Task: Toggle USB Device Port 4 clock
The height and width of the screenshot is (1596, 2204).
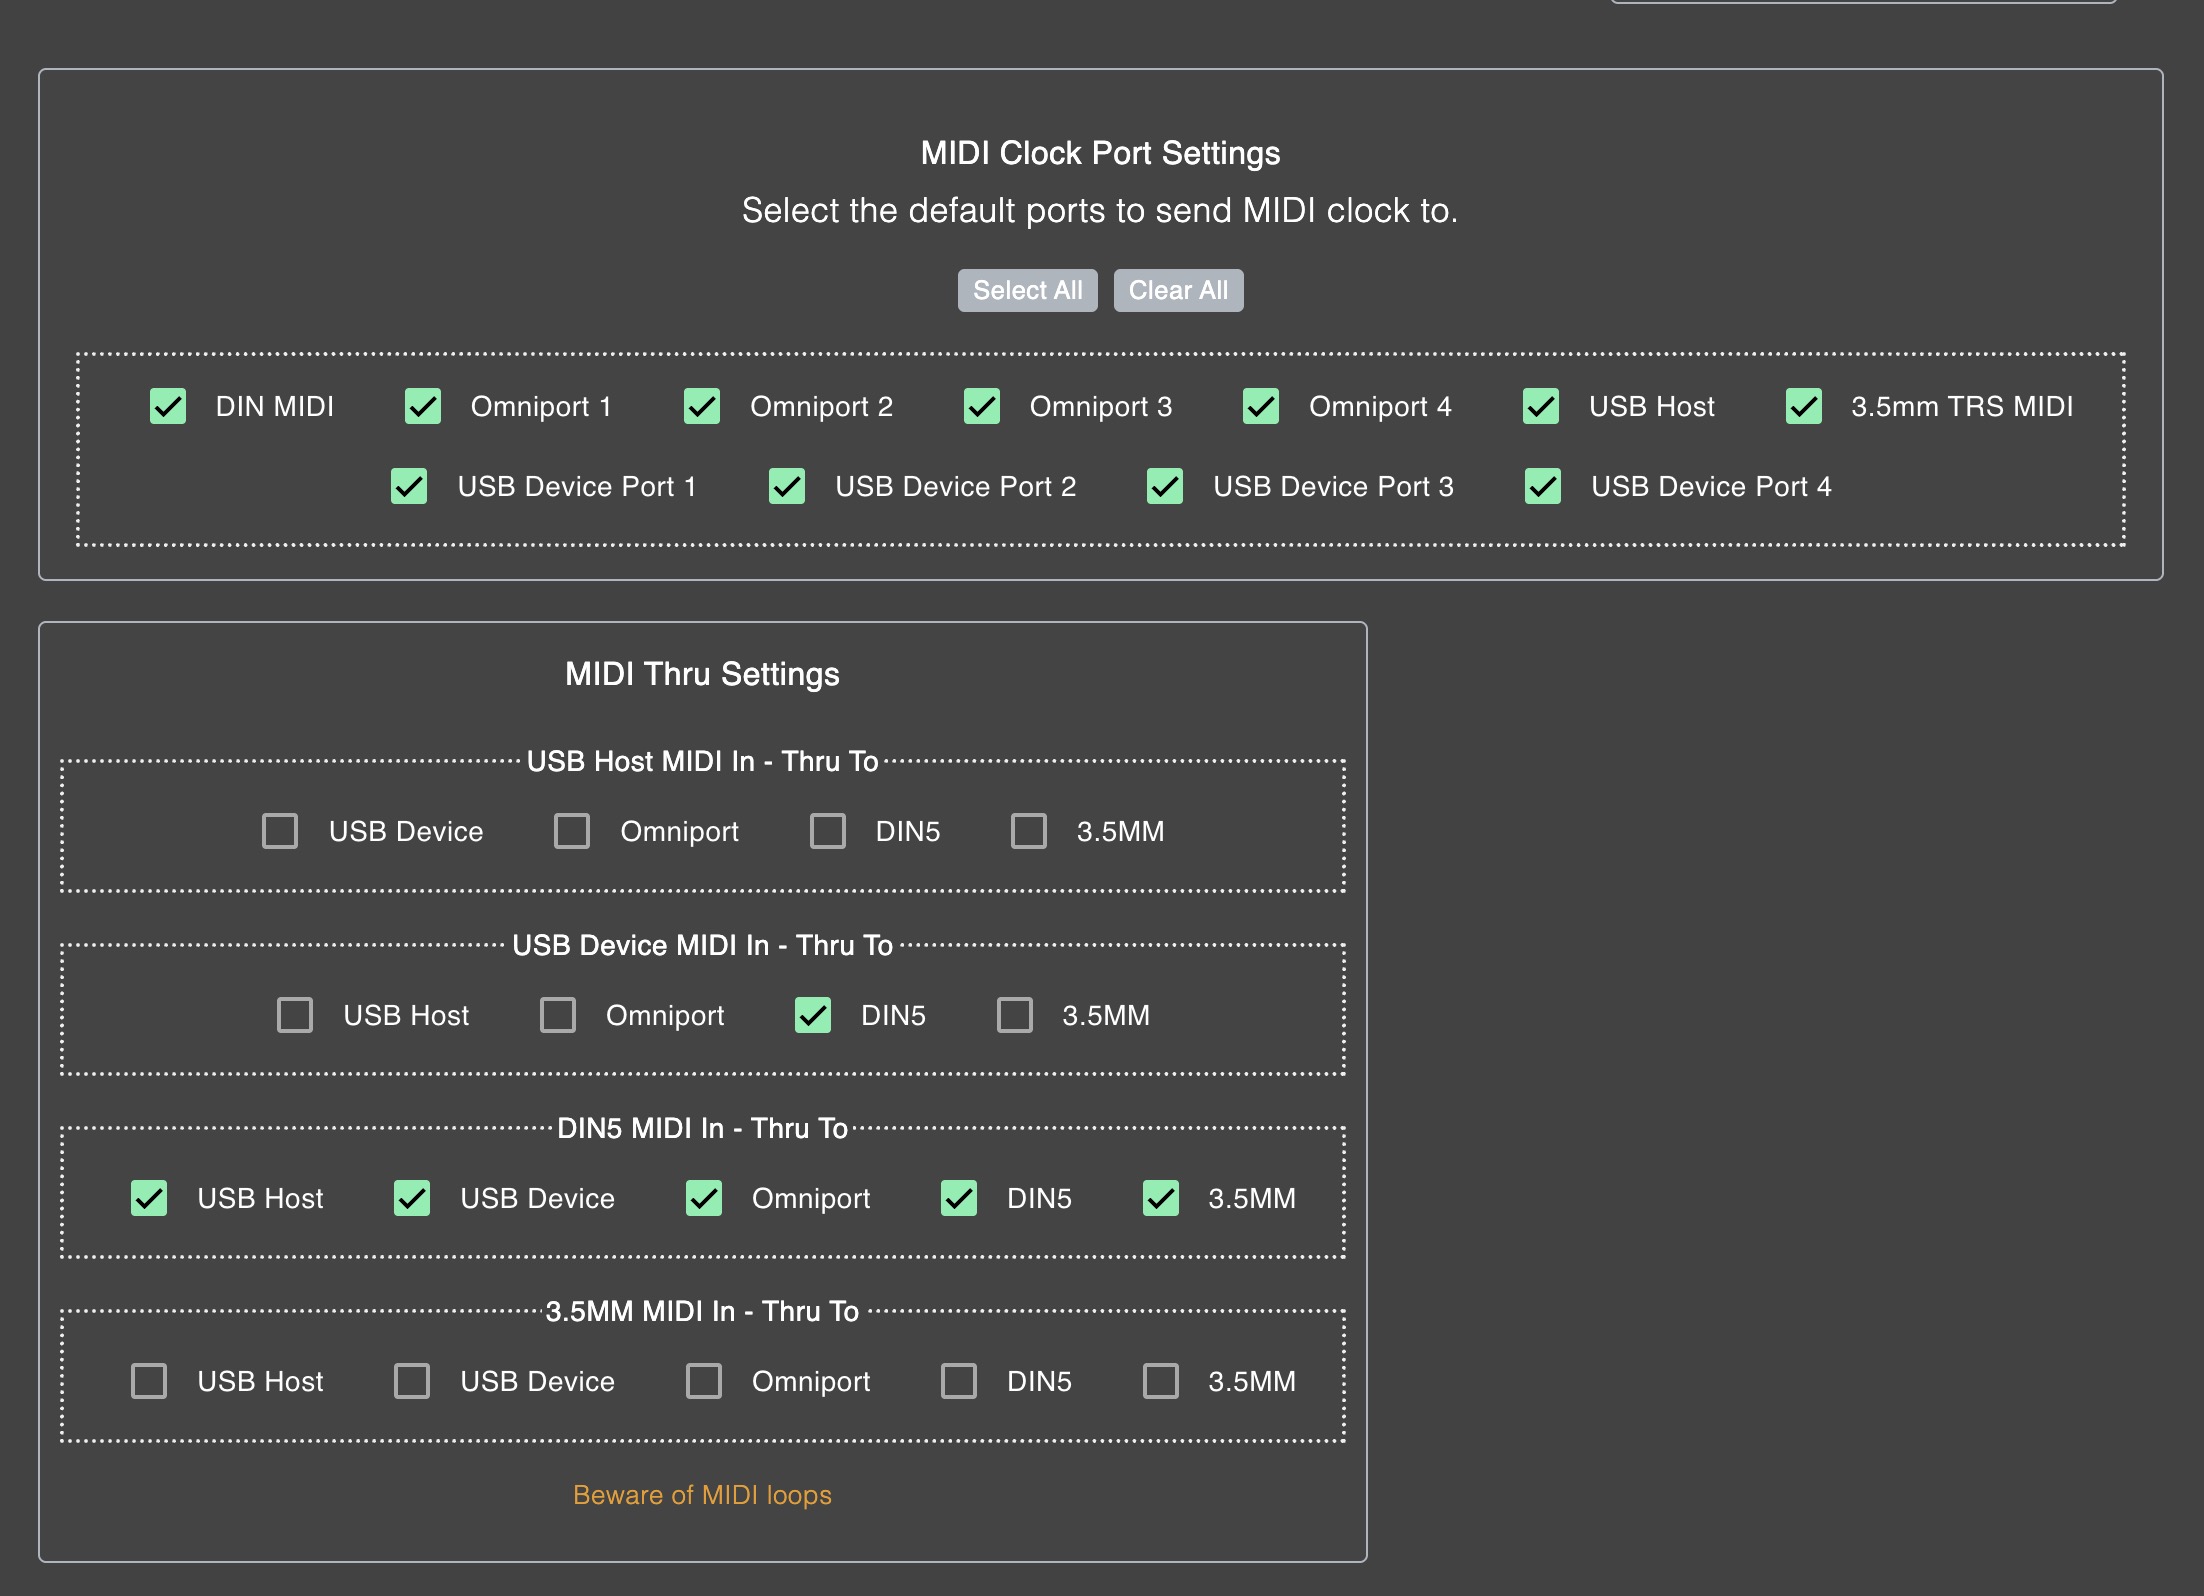Action: [x=1543, y=486]
